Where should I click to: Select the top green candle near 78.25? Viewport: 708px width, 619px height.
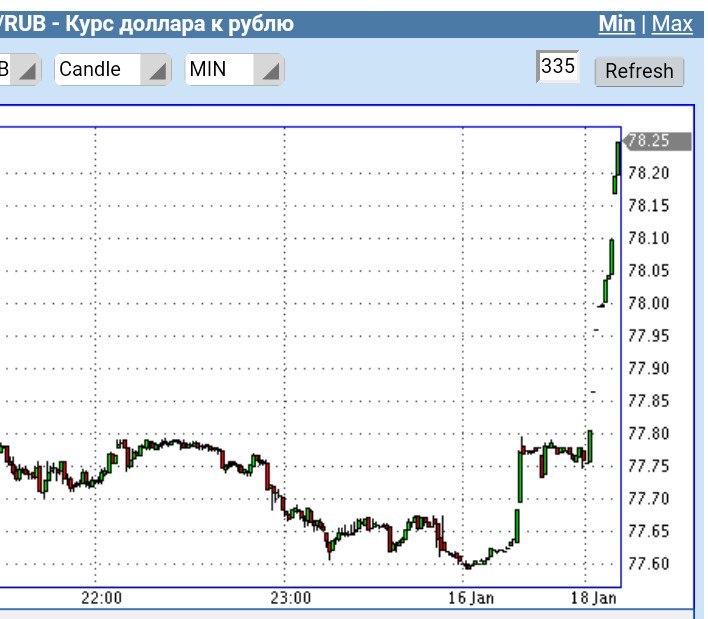[x=618, y=158]
